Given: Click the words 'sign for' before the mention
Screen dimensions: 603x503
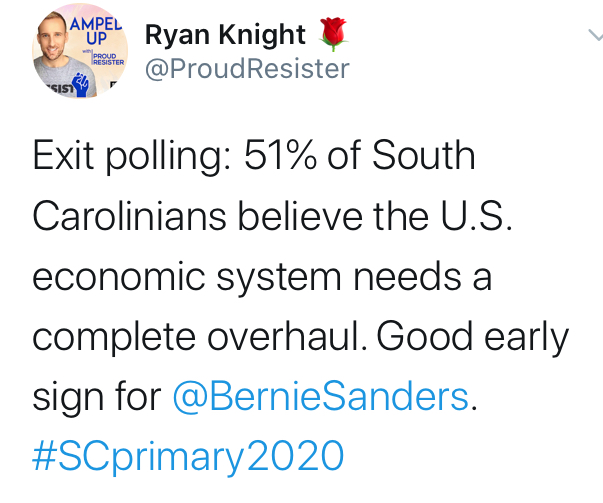Looking at the screenshot, I should [97, 398].
